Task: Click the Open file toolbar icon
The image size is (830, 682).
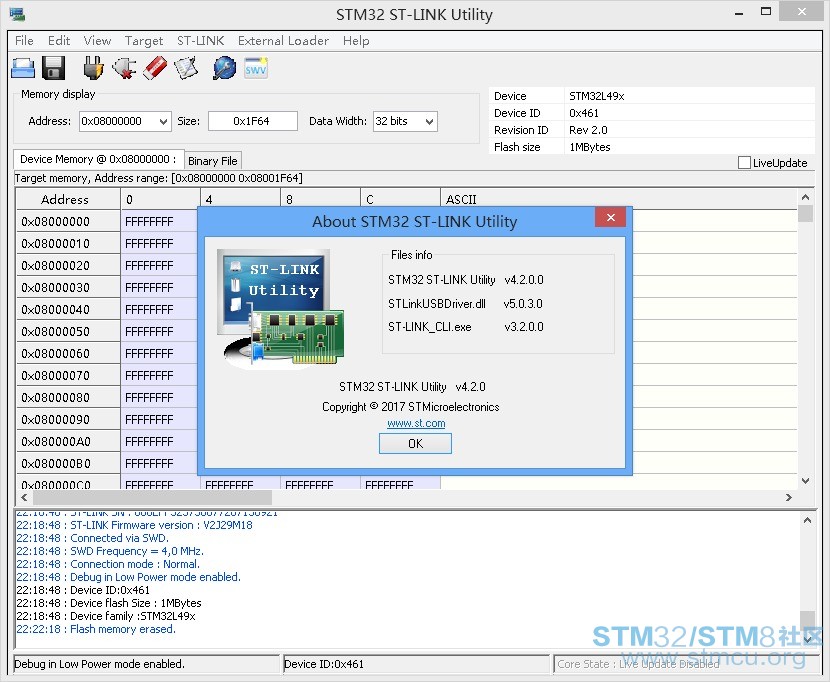Action: click(x=23, y=68)
